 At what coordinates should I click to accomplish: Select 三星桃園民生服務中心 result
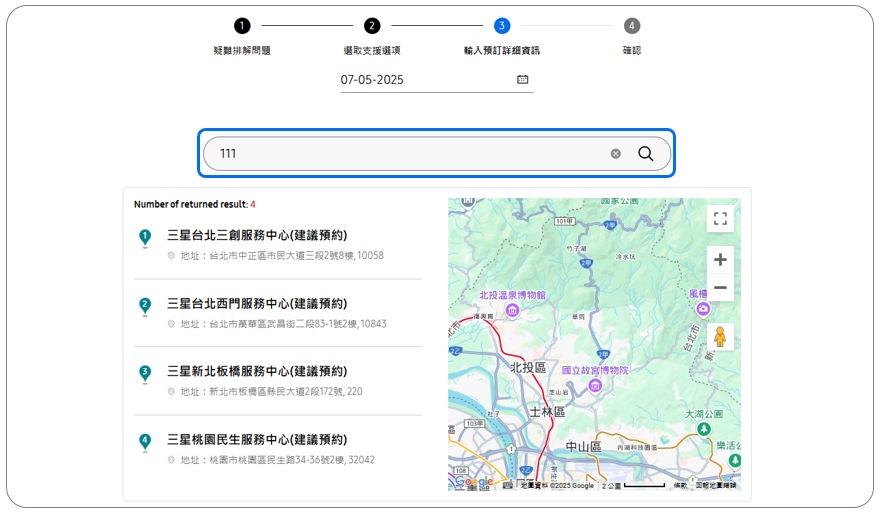pyautogui.click(x=257, y=439)
